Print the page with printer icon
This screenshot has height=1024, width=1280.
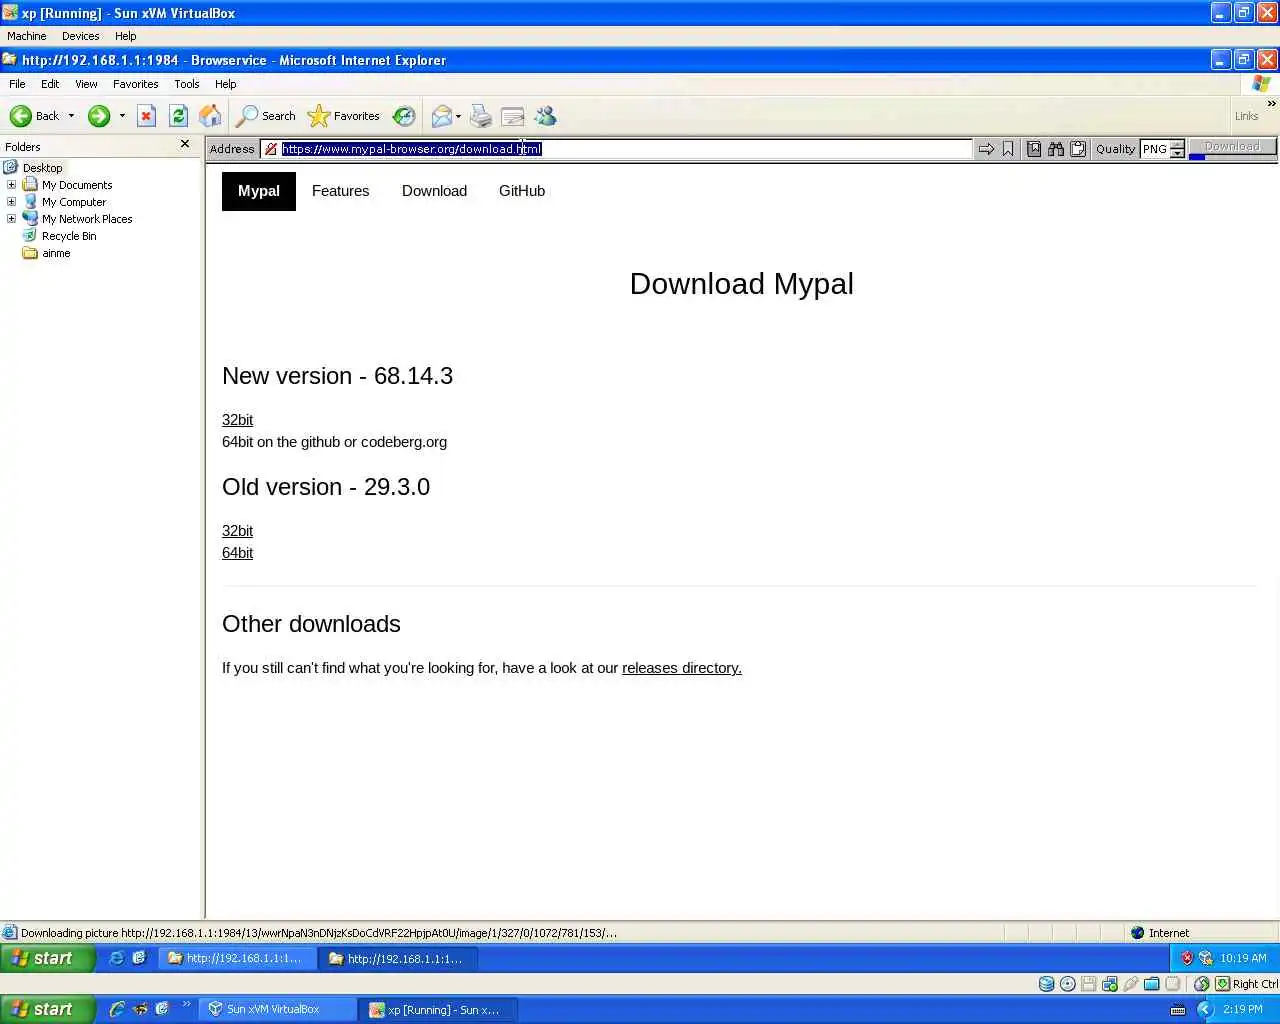(481, 116)
